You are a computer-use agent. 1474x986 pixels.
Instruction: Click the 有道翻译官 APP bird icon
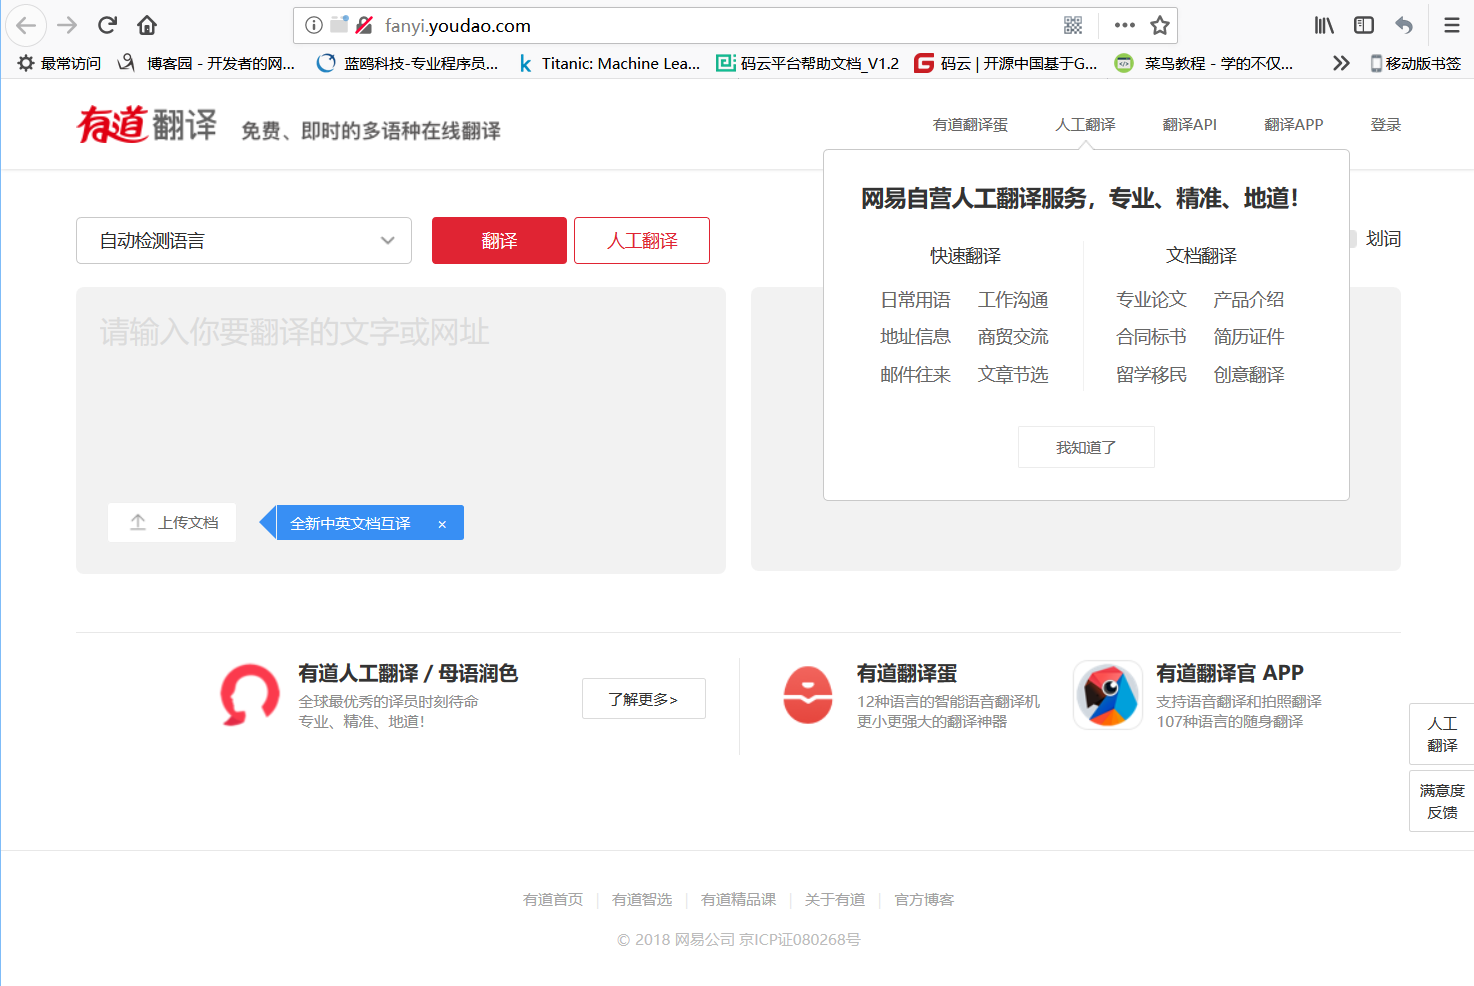coord(1108,695)
